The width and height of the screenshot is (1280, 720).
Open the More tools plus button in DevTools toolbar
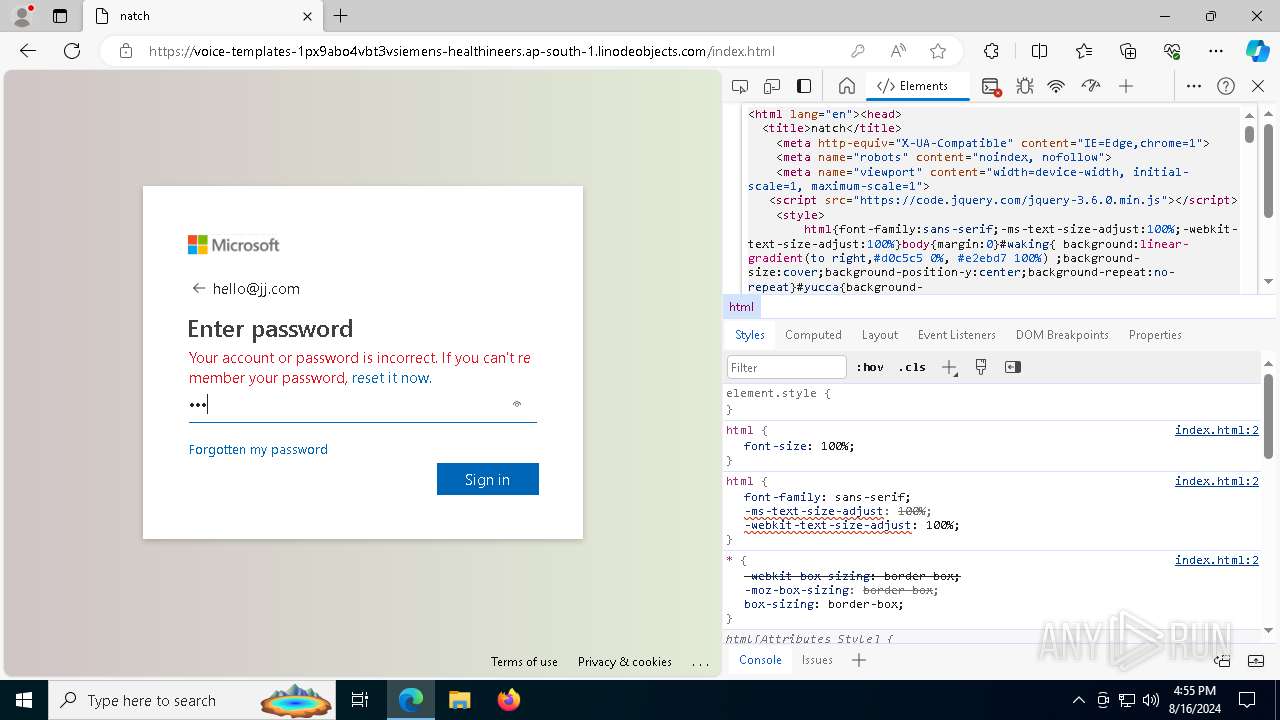[x=1126, y=86]
